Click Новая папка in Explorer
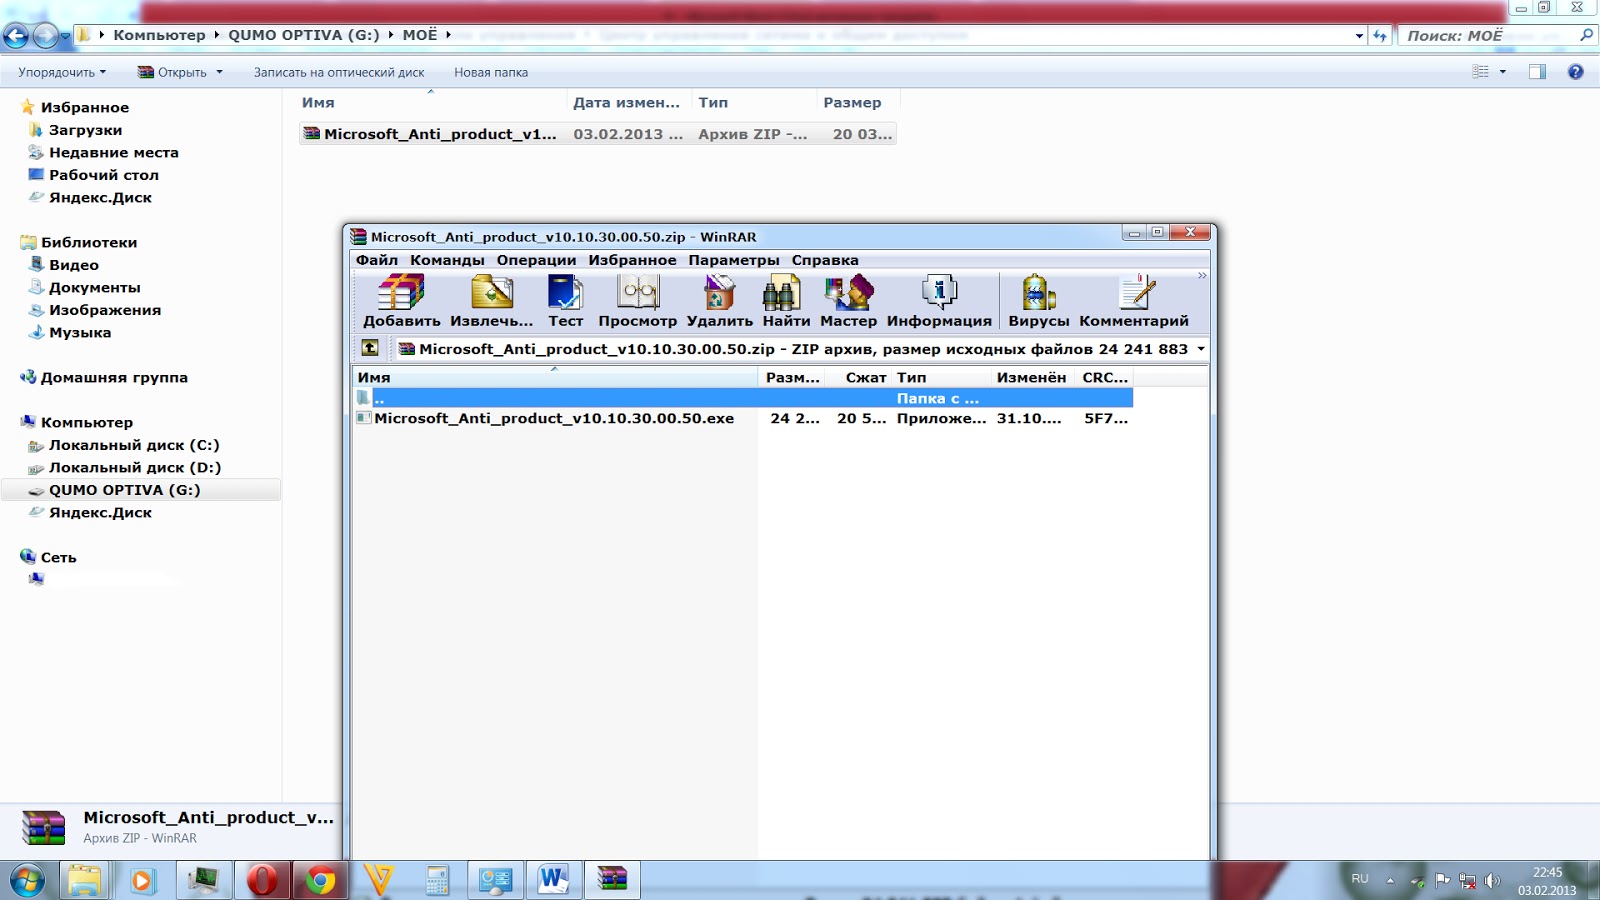This screenshot has width=1600, height=900. pos(491,72)
